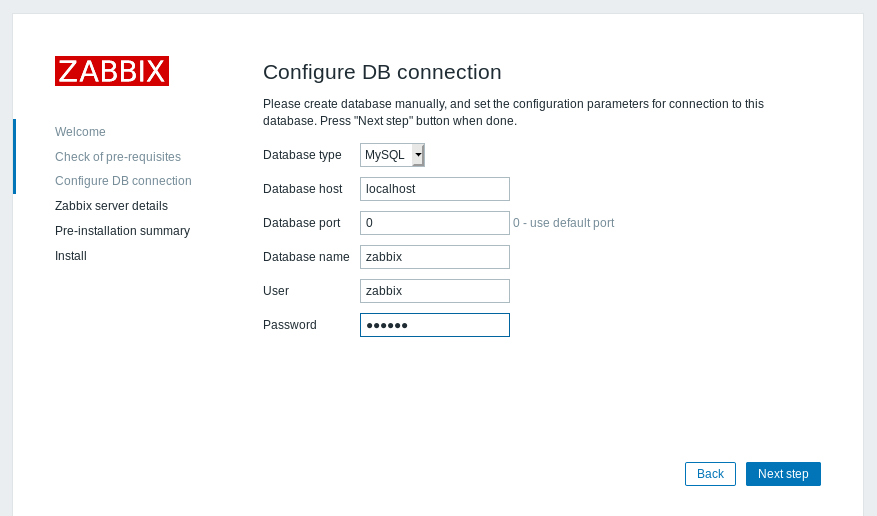Jump to Pre-installation summary step

tap(122, 231)
